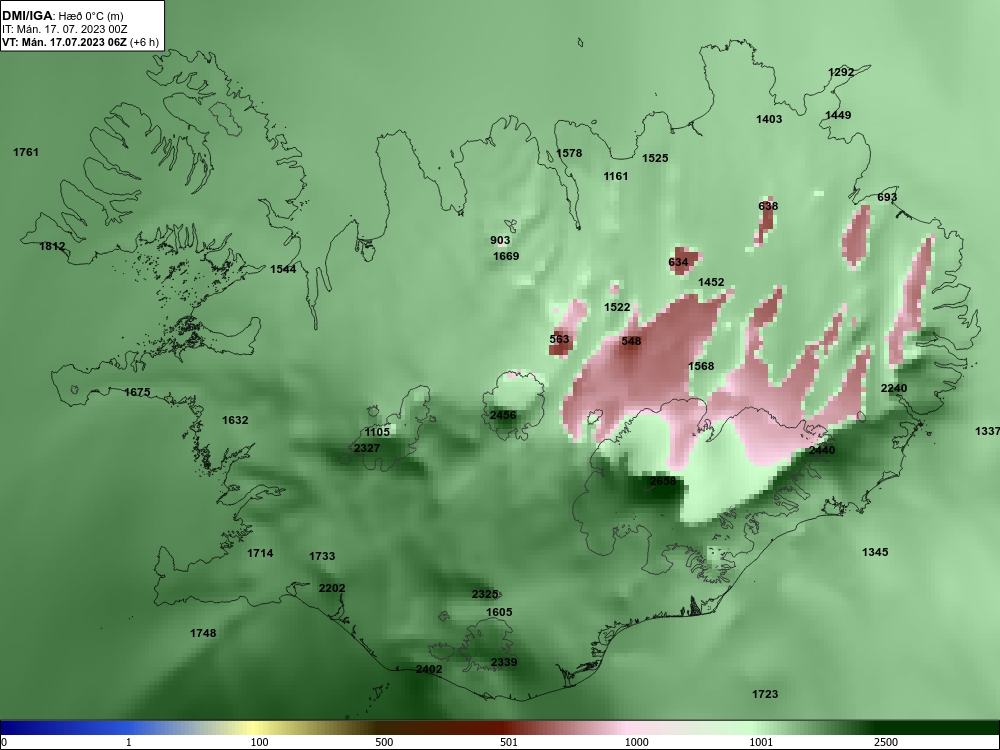Click the map value 903
This screenshot has width=1000, height=750.
[x=501, y=240]
